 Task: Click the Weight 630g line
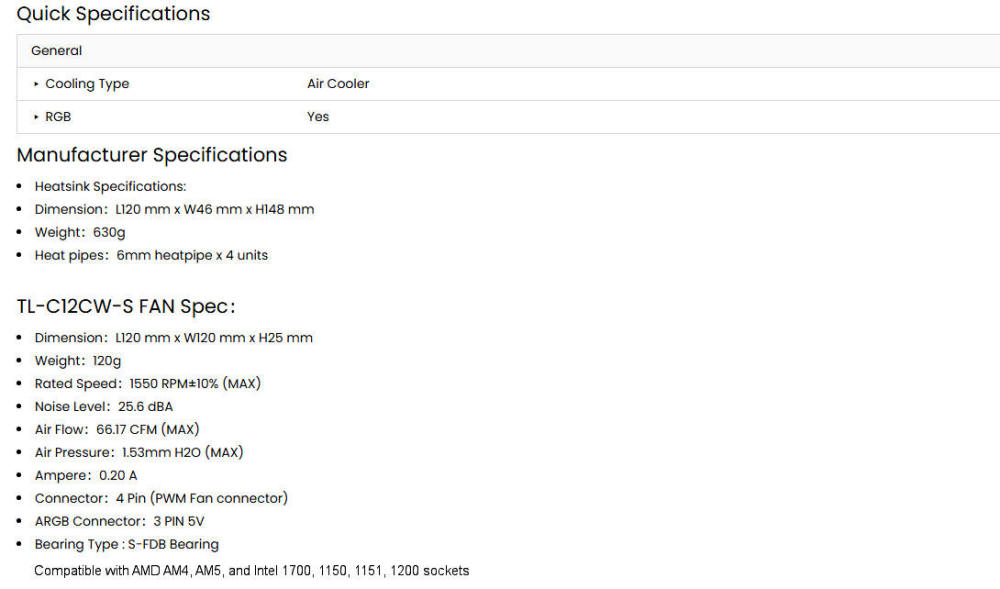80,232
